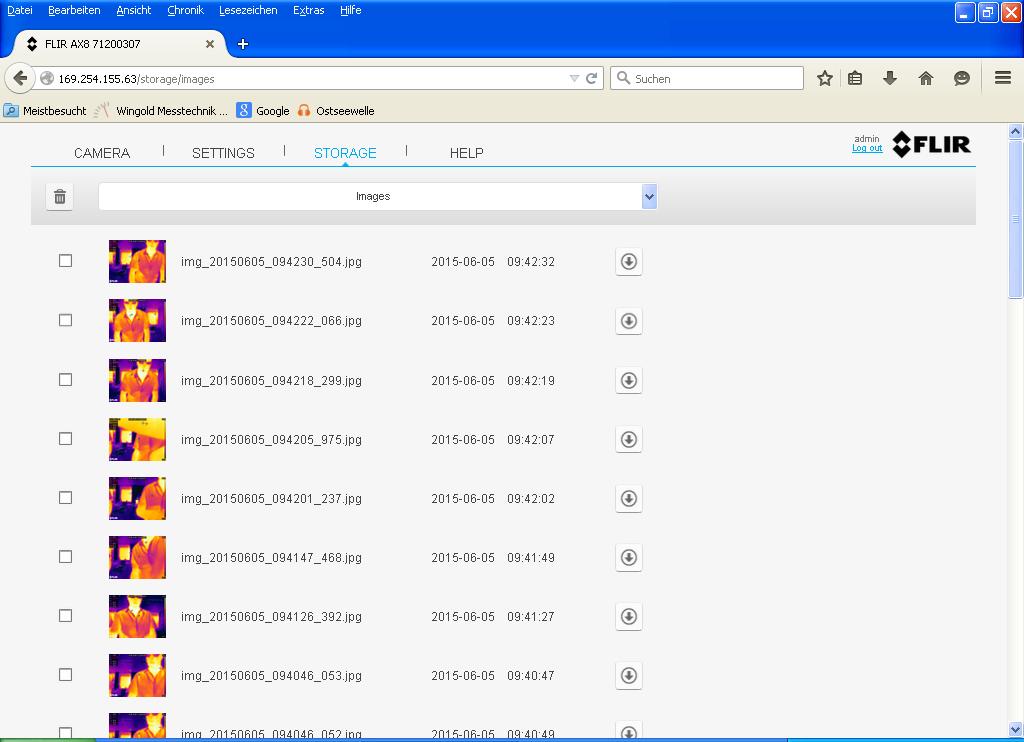Select the FLIR AX8 71200307 browser tab
Viewport: 1024px width, 742px height.
click(x=118, y=44)
